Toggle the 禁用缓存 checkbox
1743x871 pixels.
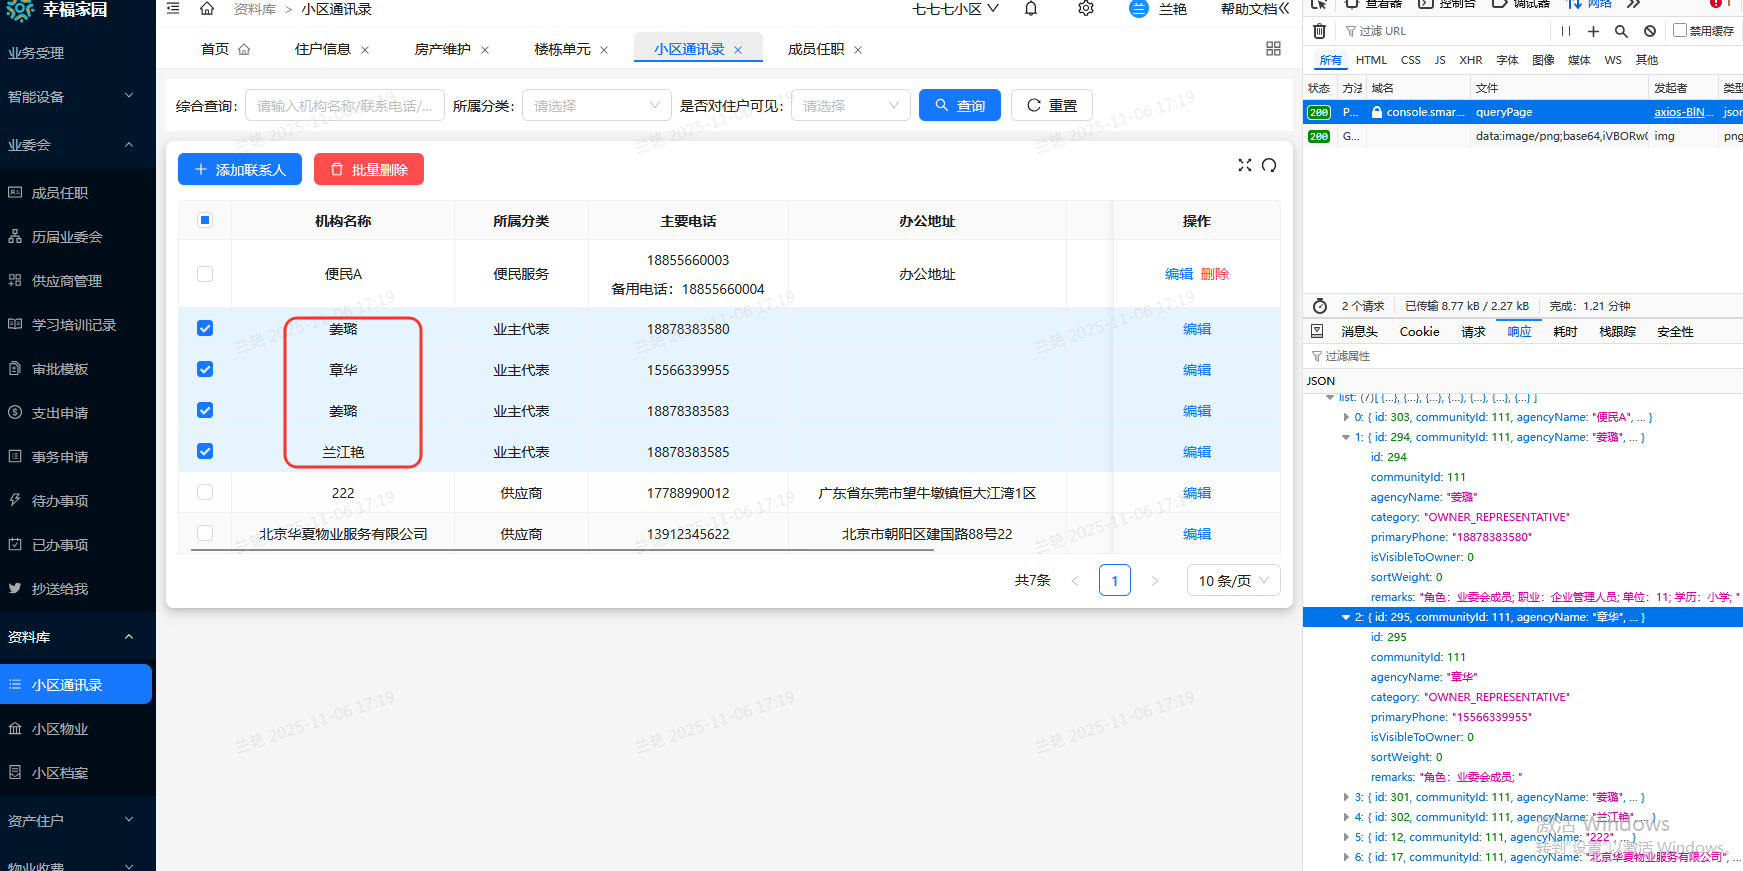click(1680, 30)
